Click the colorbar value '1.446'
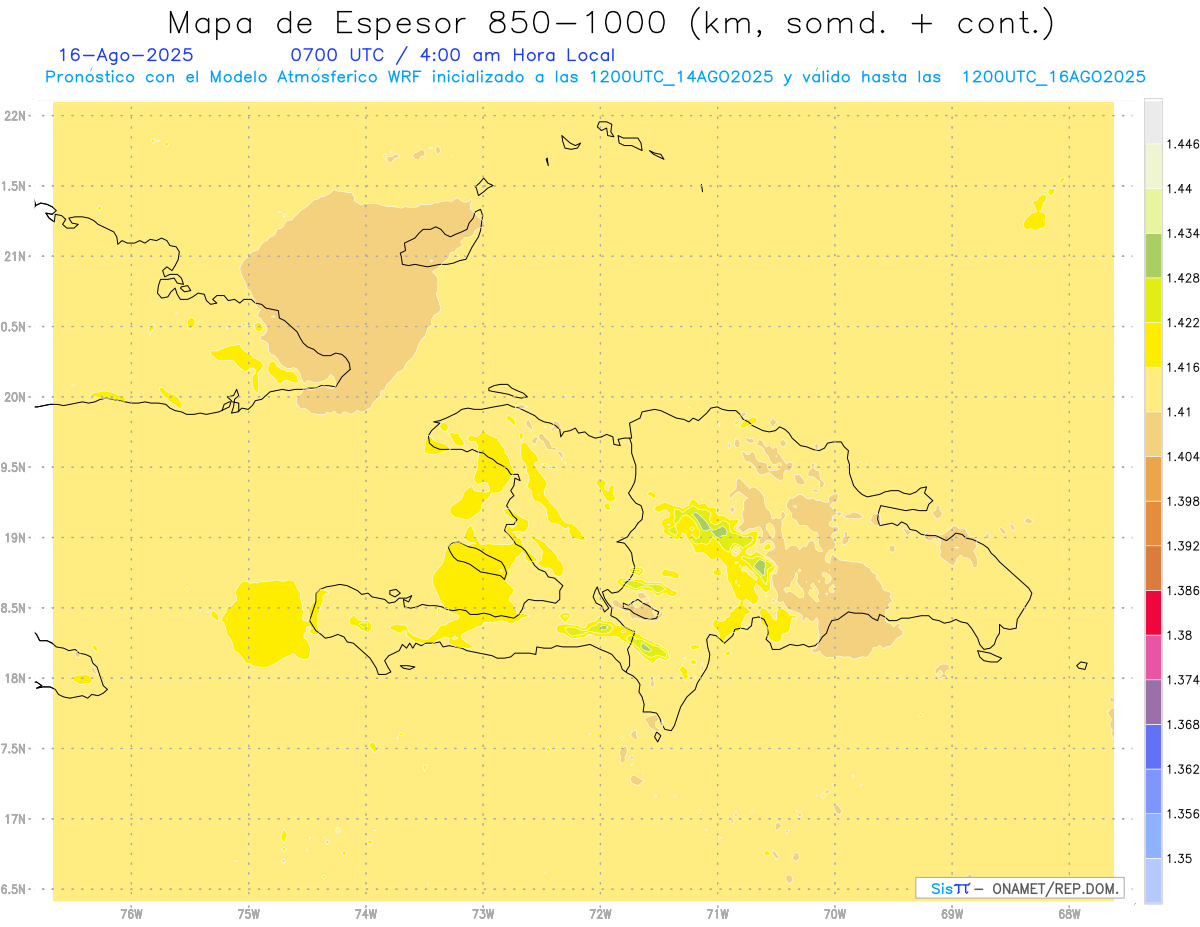1200x927 pixels. [x=1183, y=144]
